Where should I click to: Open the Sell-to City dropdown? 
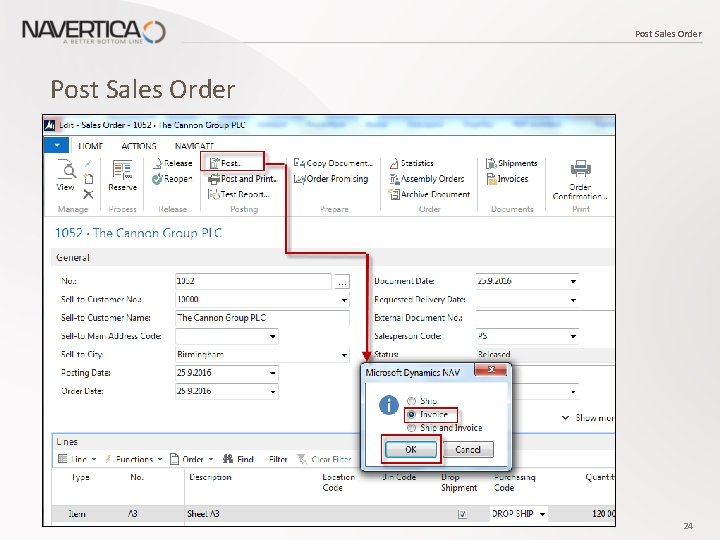pos(344,355)
